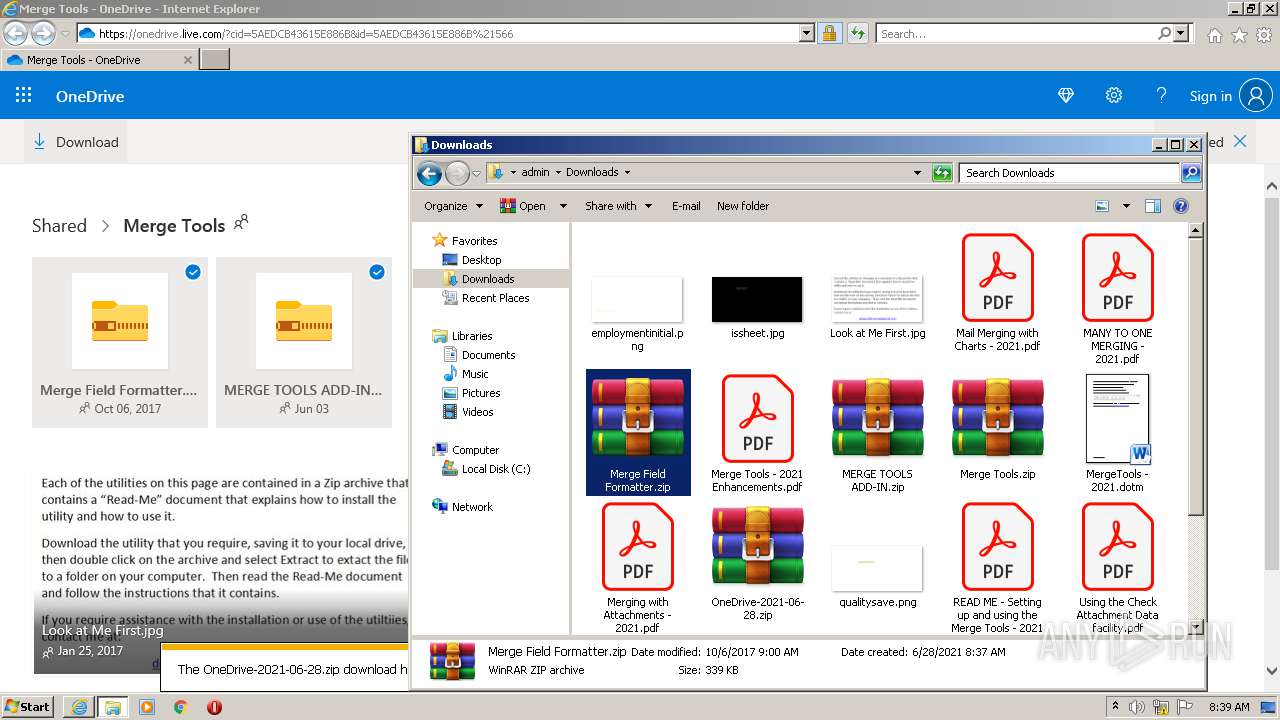Click IE Search box
Screen dimensions: 1280x720
pyautogui.click(x=1016, y=34)
